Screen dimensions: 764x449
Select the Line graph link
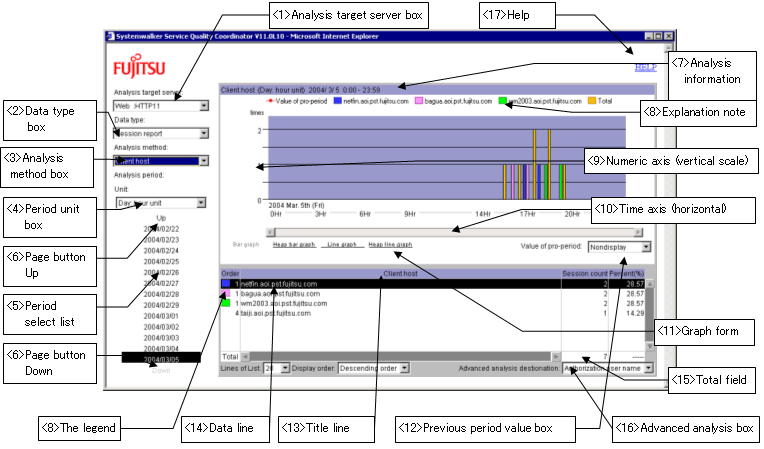pos(342,244)
